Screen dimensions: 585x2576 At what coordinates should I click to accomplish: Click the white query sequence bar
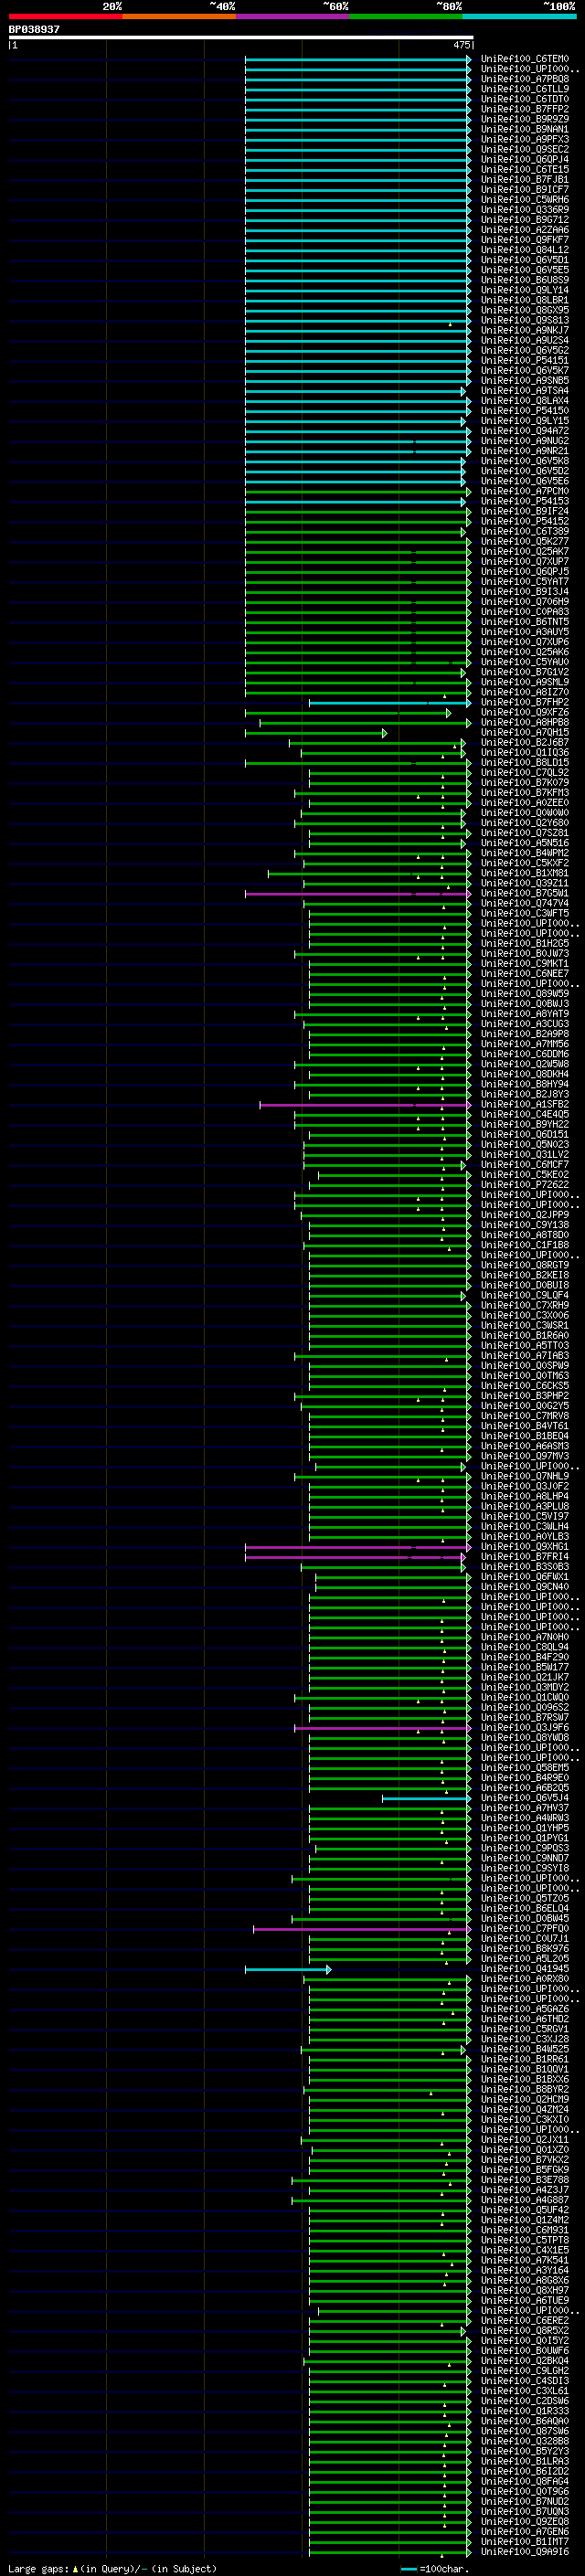(241, 38)
